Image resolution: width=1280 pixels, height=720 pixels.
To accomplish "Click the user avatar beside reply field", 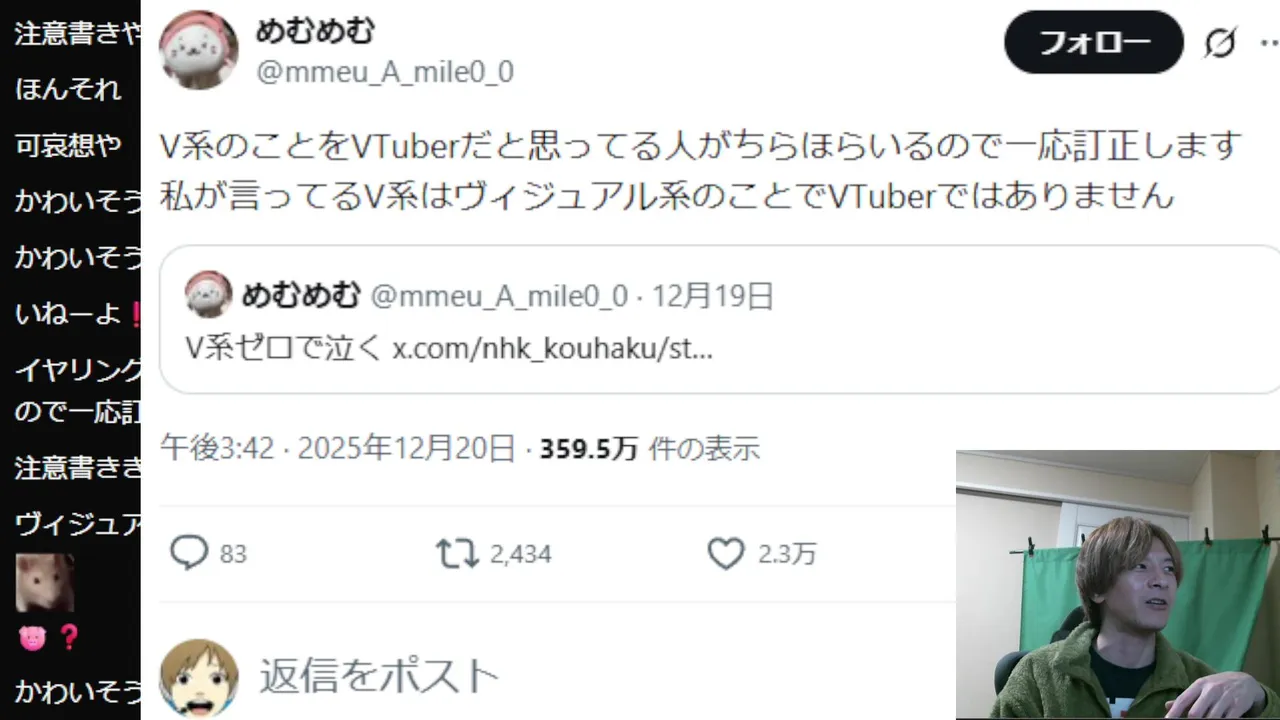I will [x=199, y=679].
